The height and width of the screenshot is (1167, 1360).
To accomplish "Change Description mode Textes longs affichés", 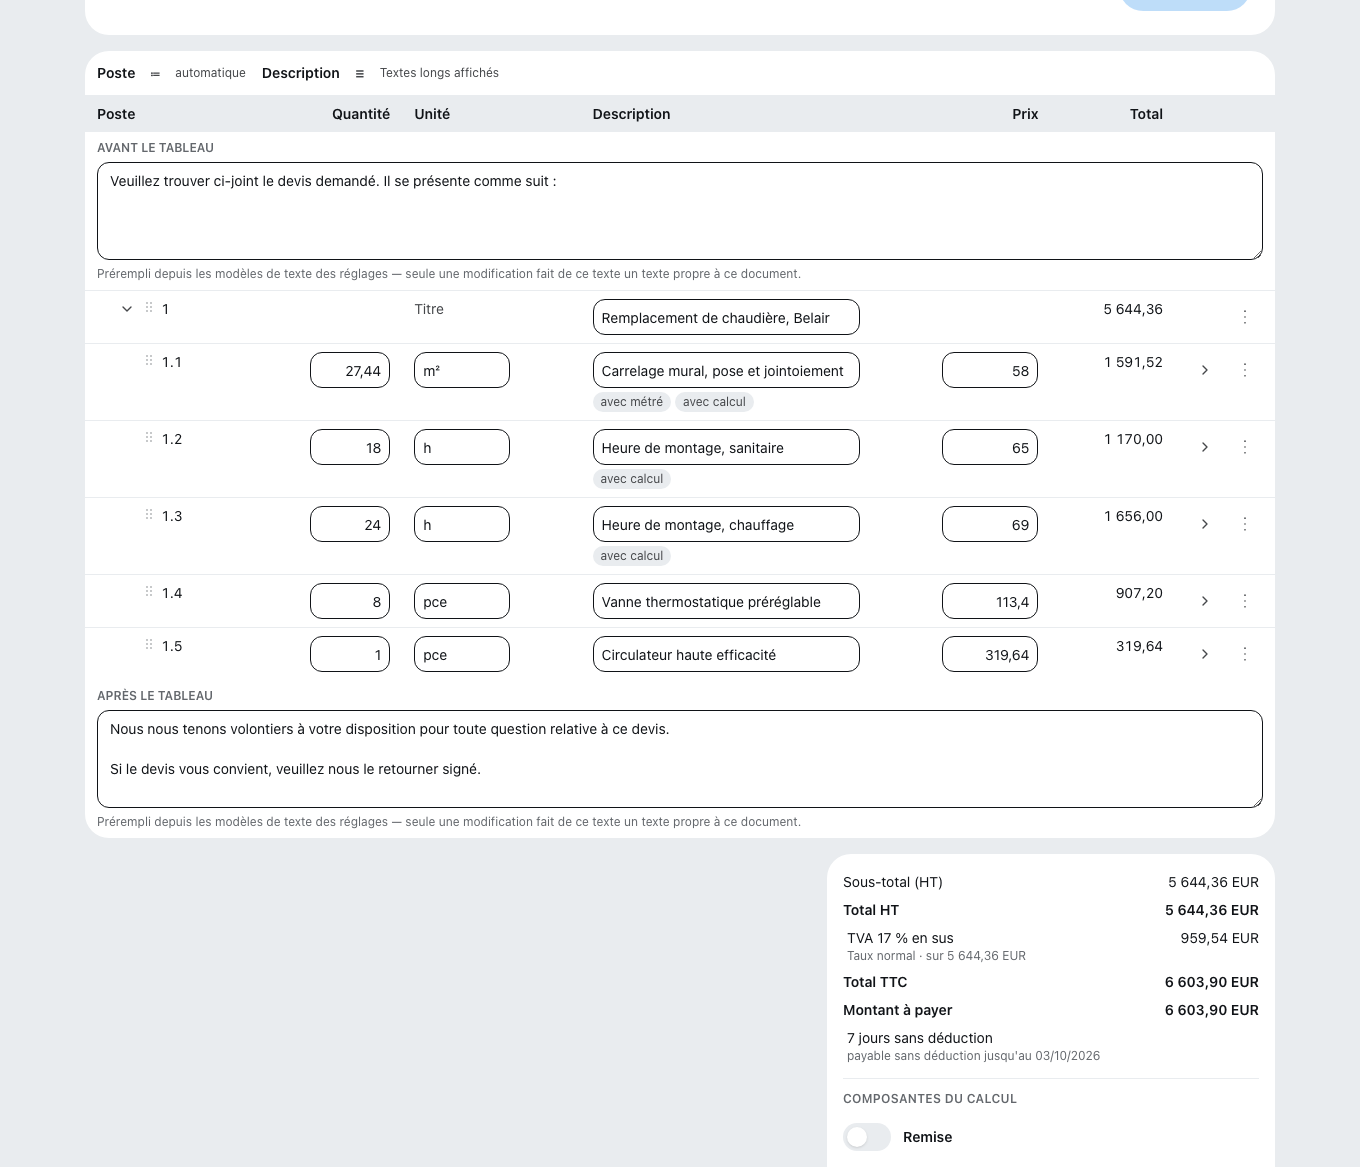I will [439, 73].
